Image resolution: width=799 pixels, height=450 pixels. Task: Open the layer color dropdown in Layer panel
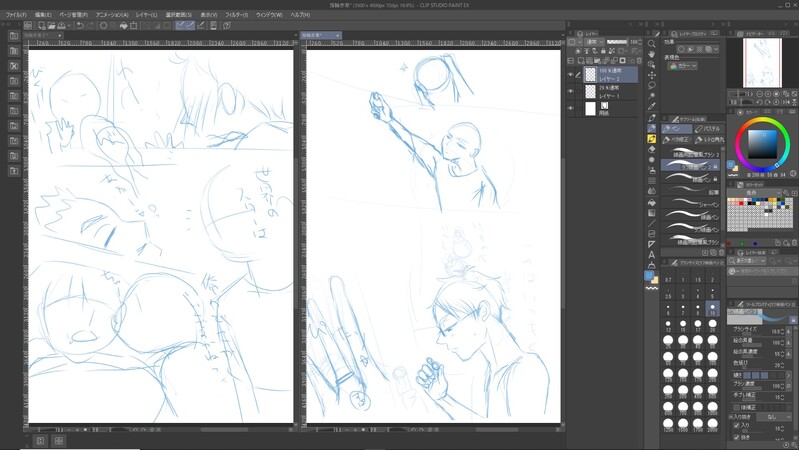coord(577,42)
